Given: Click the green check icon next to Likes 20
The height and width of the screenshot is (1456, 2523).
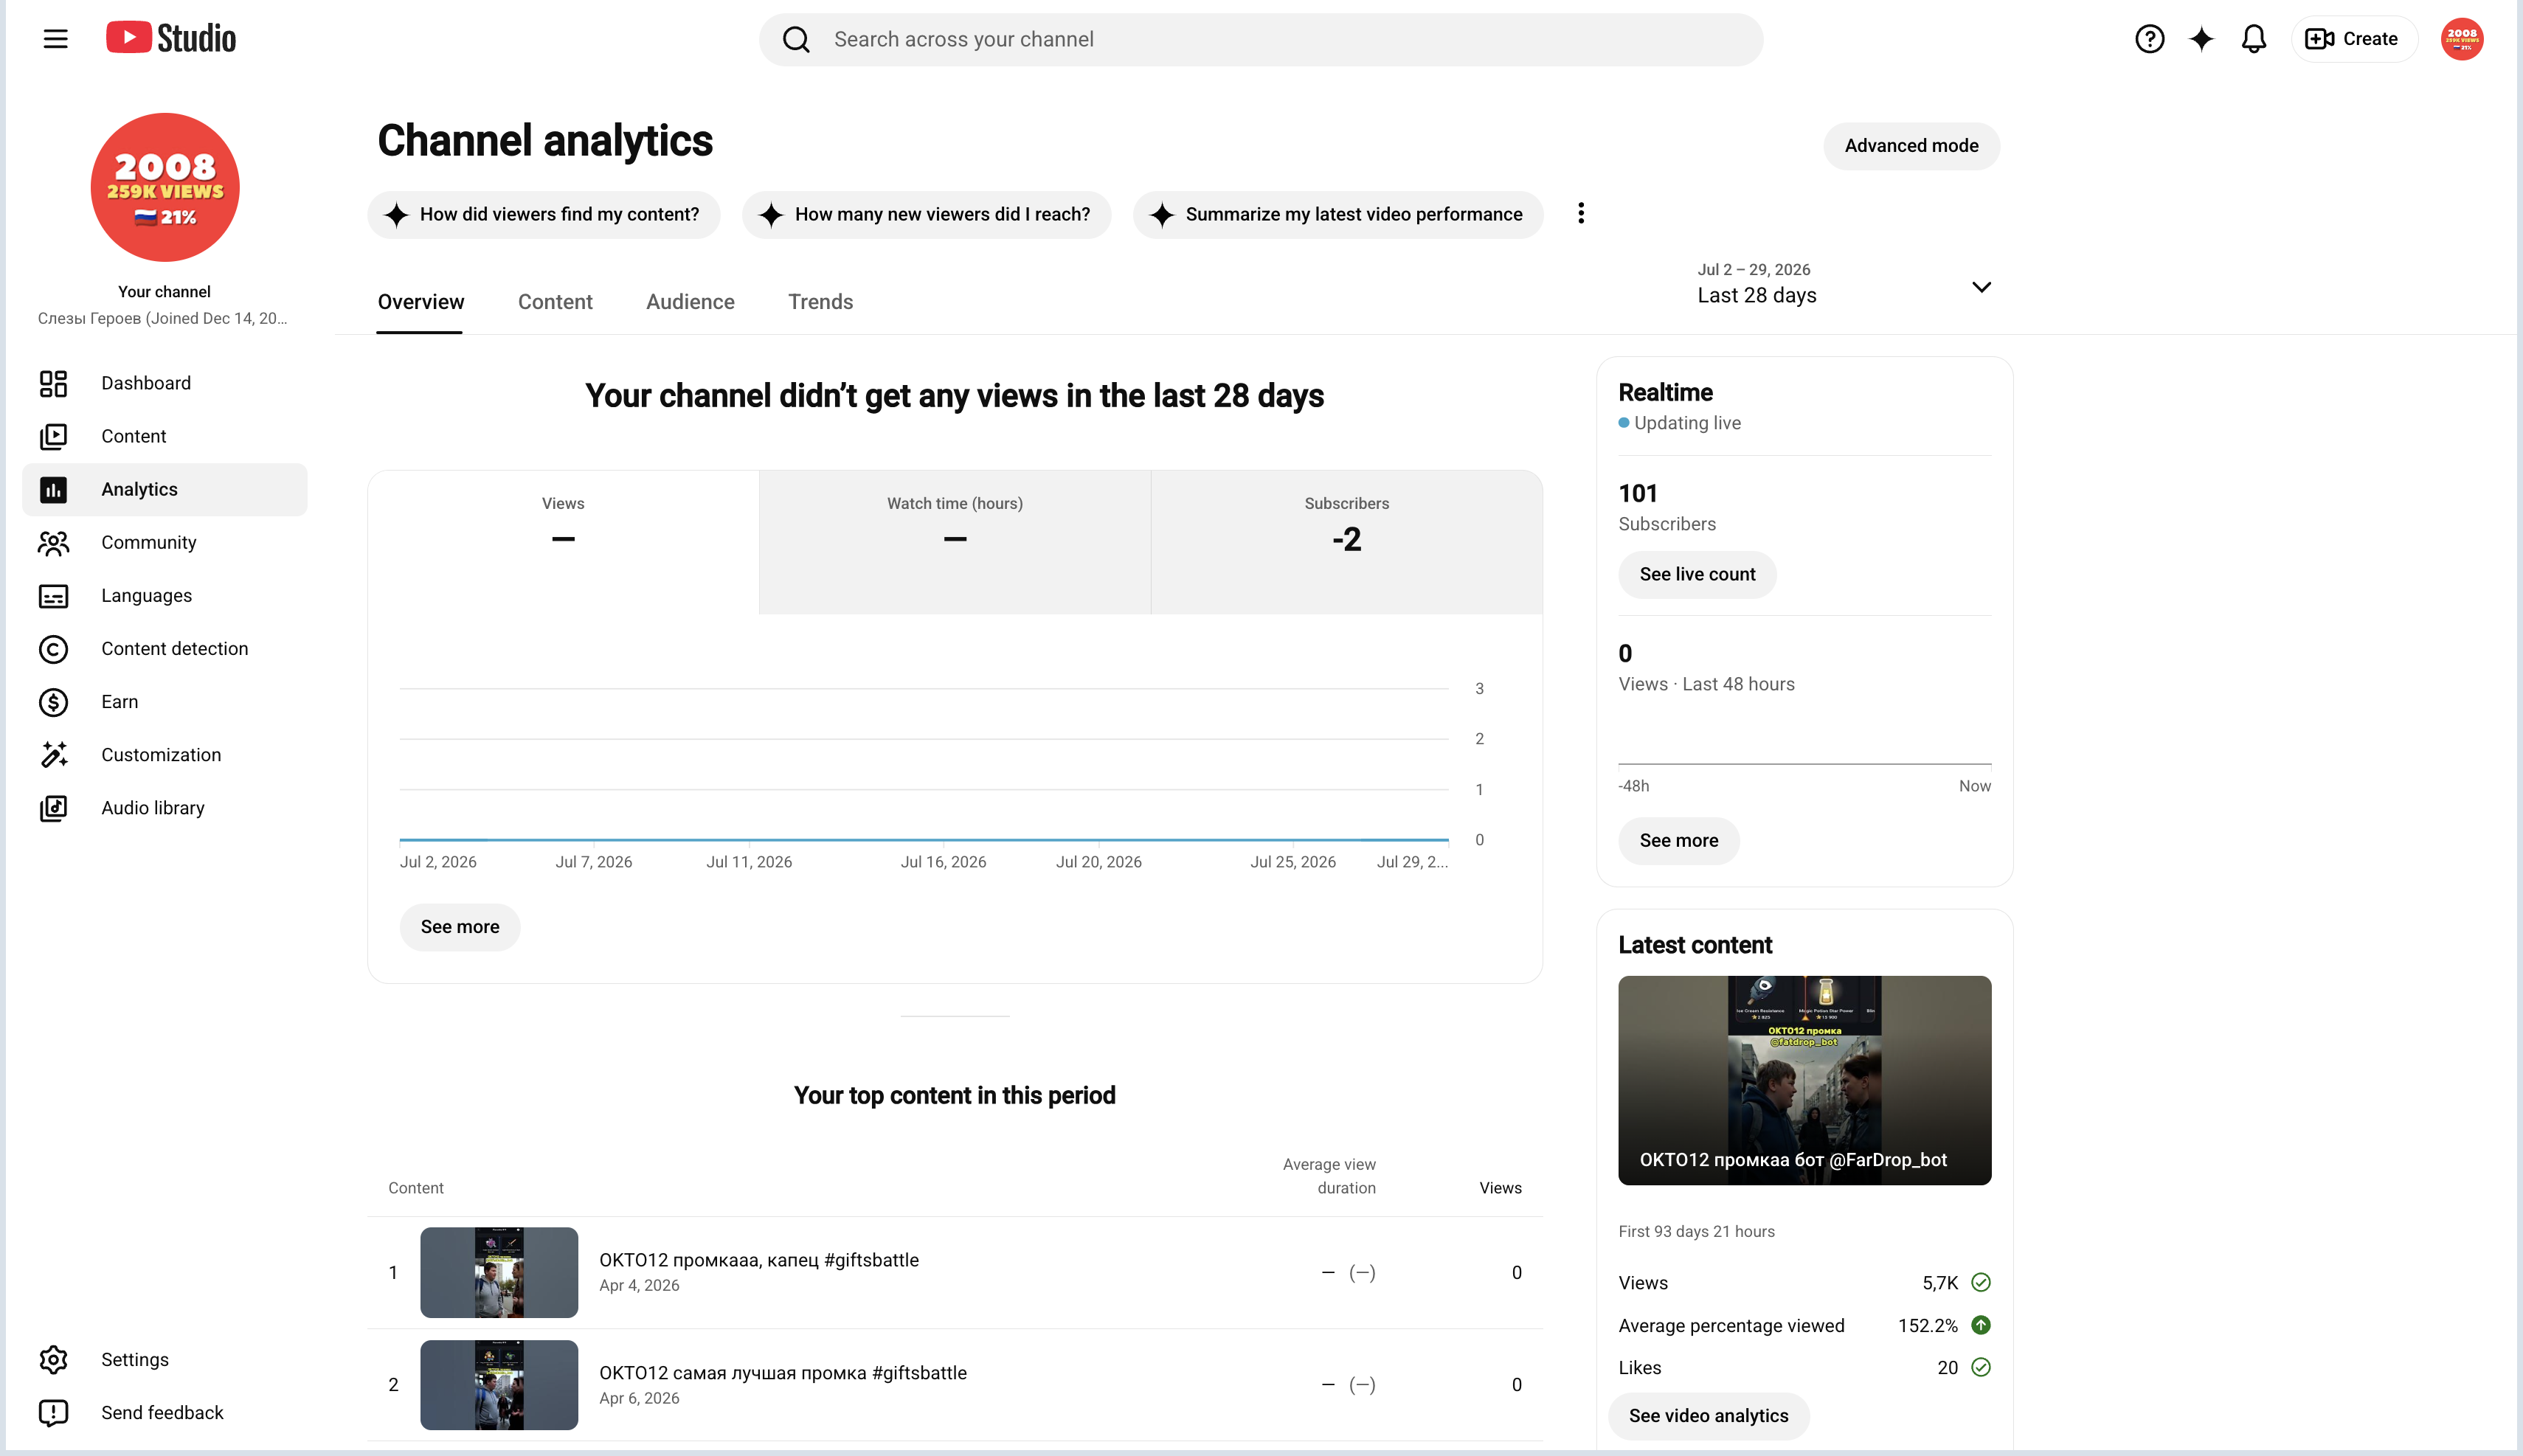Looking at the screenshot, I should pos(1980,1367).
